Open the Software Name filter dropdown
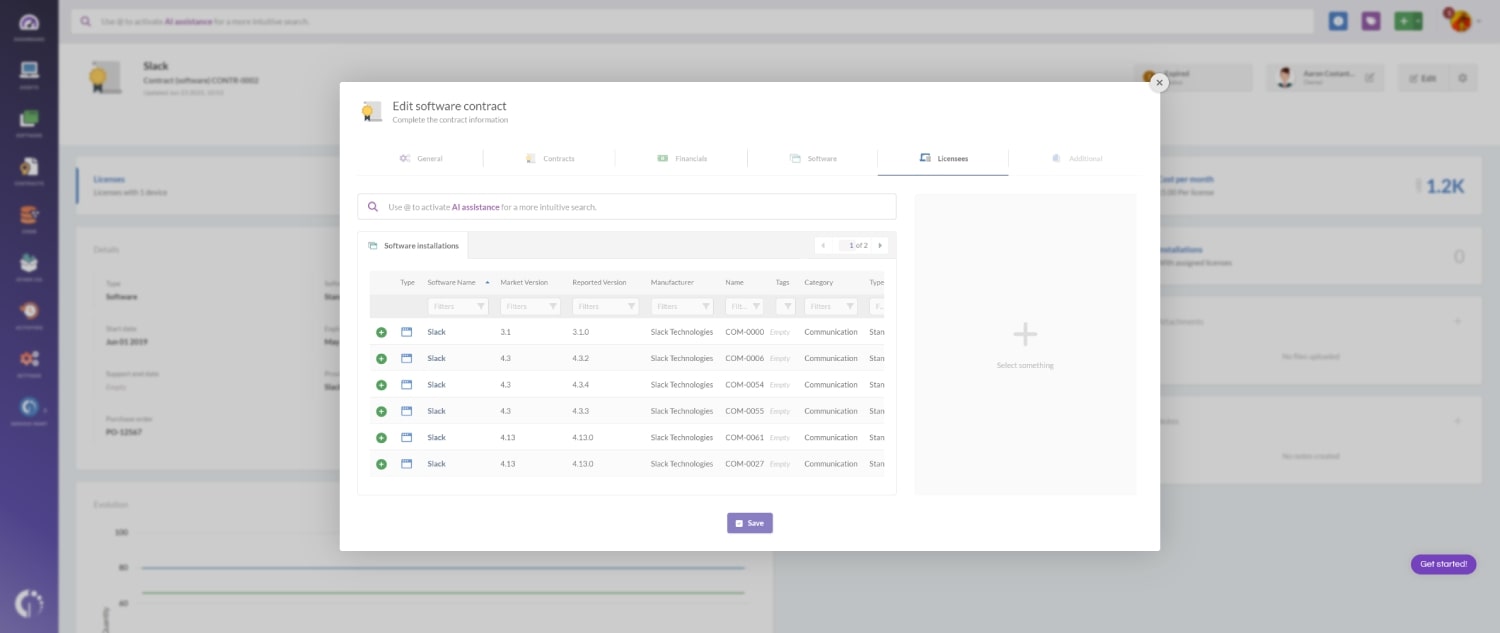 458,306
